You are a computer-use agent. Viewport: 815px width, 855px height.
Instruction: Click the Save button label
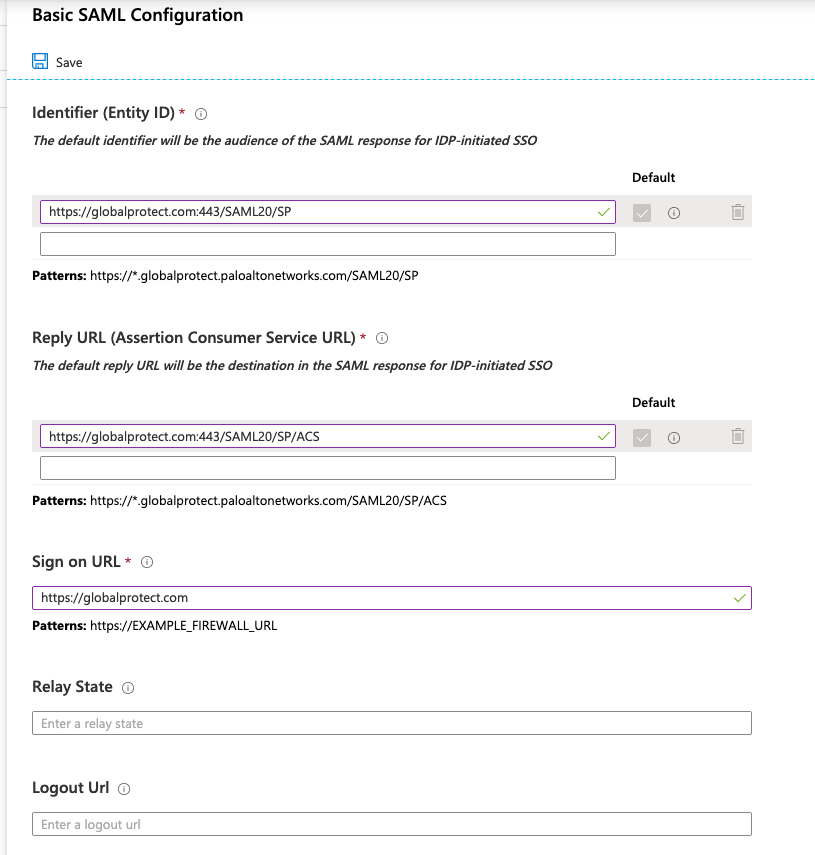tap(69, 62)
